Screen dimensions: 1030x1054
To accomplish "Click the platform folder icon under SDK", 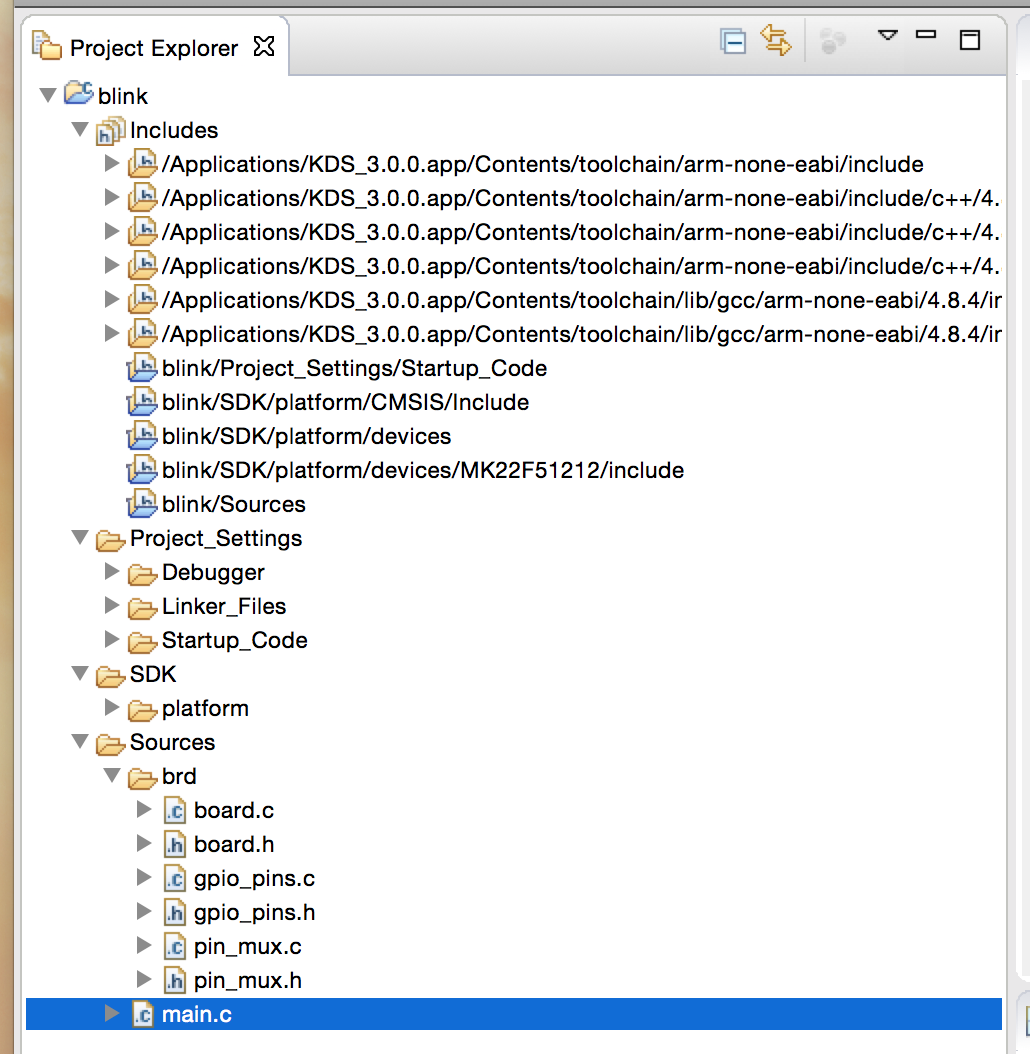I will tap(142, 709).
